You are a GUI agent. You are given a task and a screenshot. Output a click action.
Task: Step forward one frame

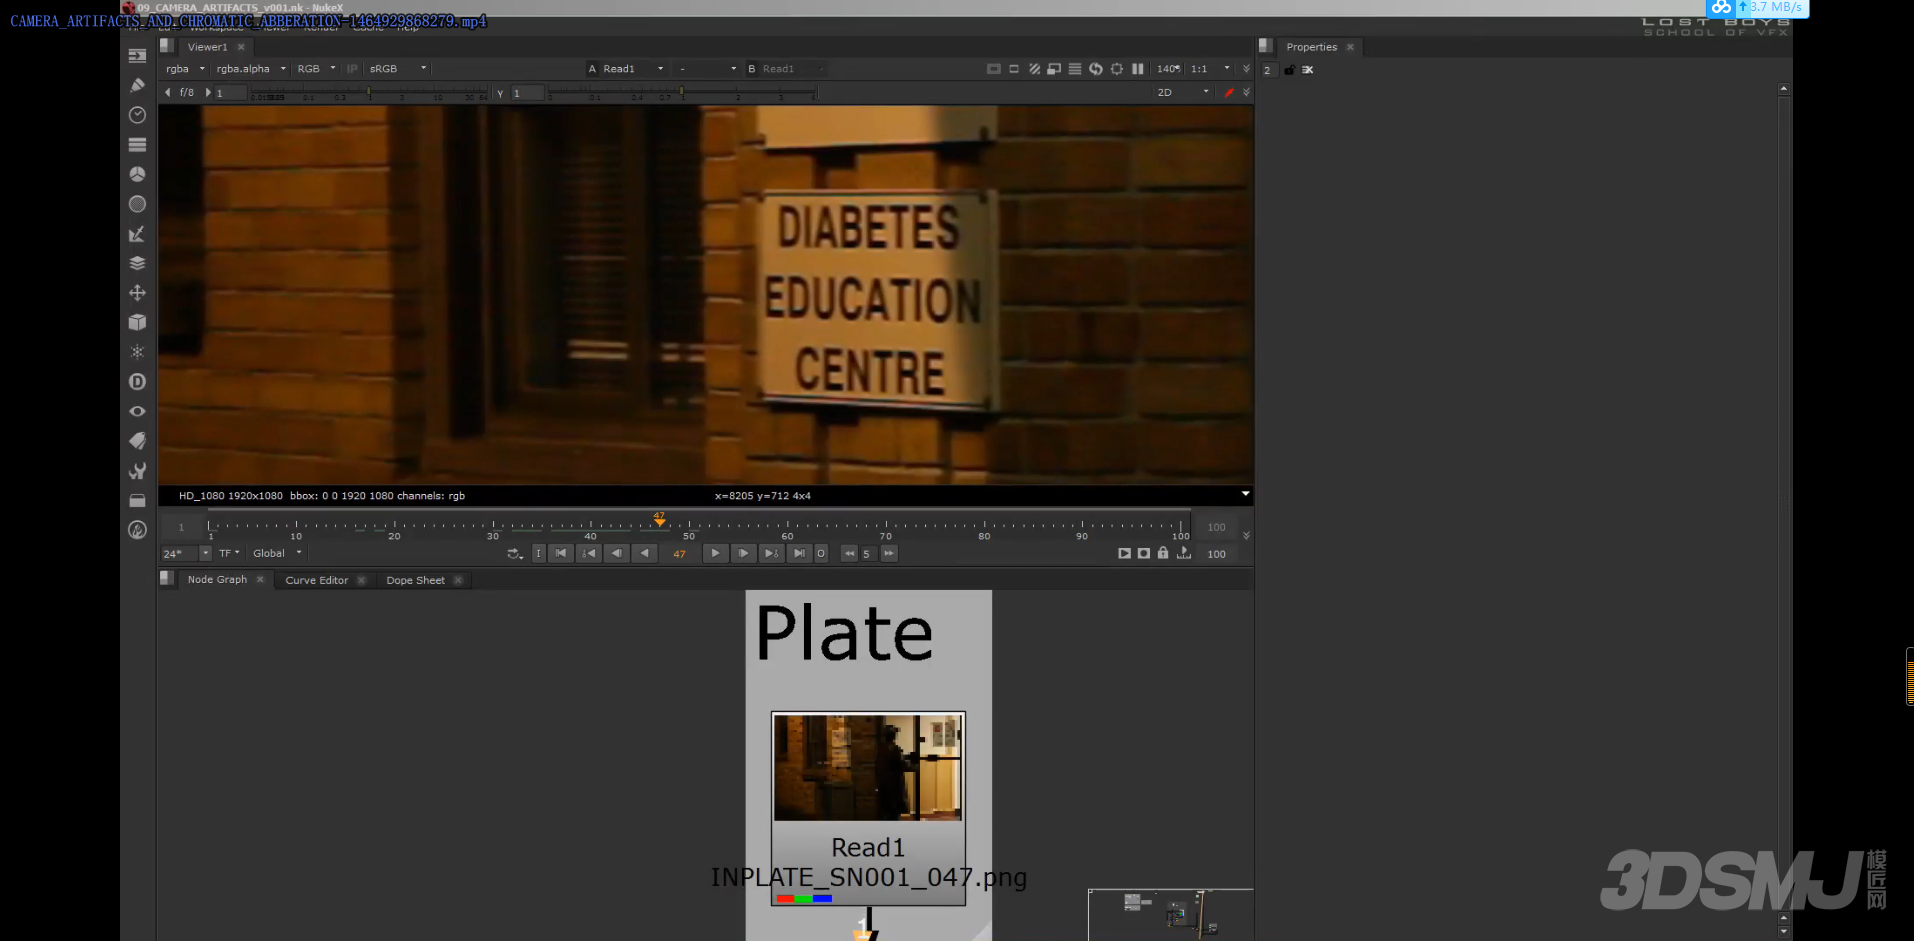pos(743,553)
